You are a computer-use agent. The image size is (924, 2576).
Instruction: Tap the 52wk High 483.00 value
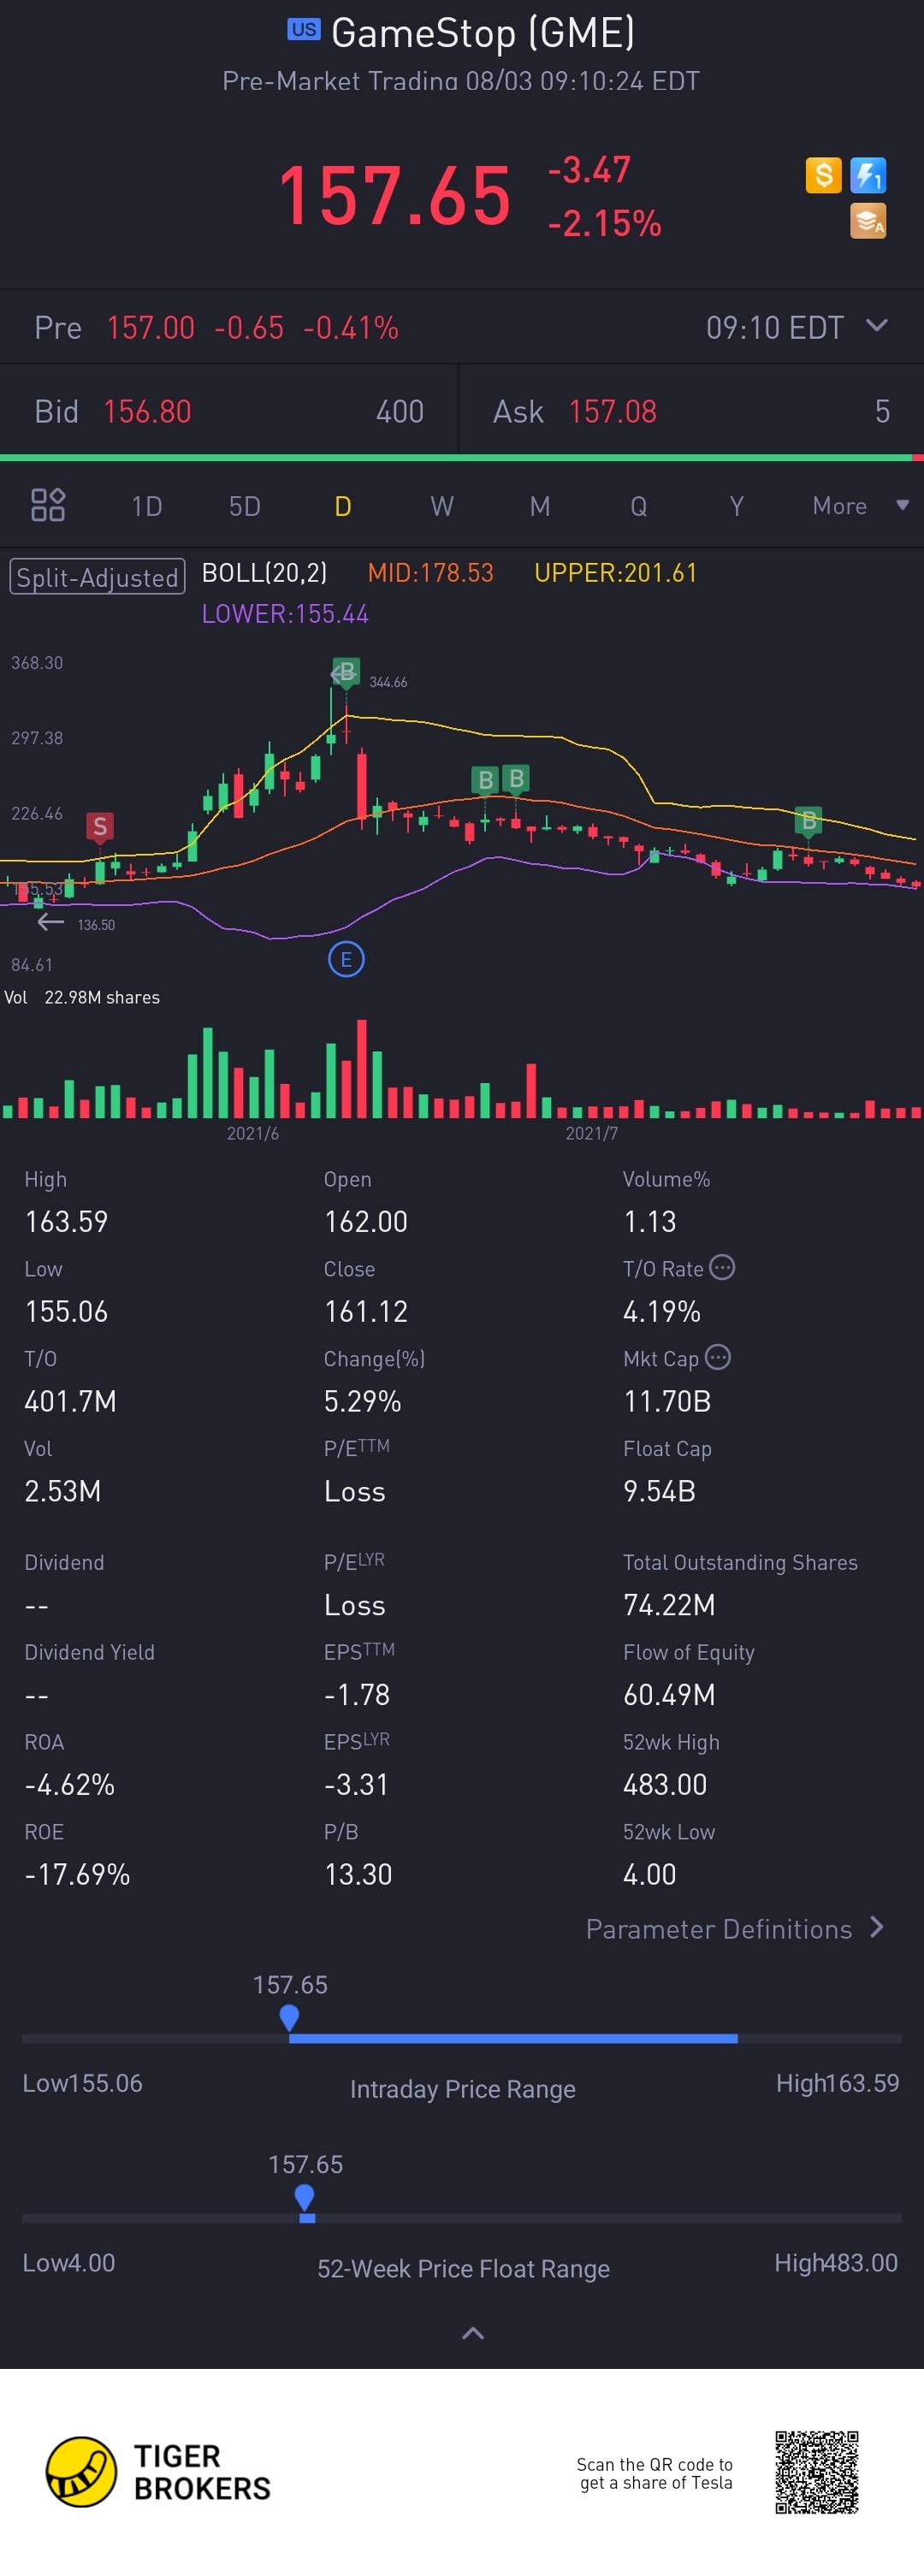665,1785
